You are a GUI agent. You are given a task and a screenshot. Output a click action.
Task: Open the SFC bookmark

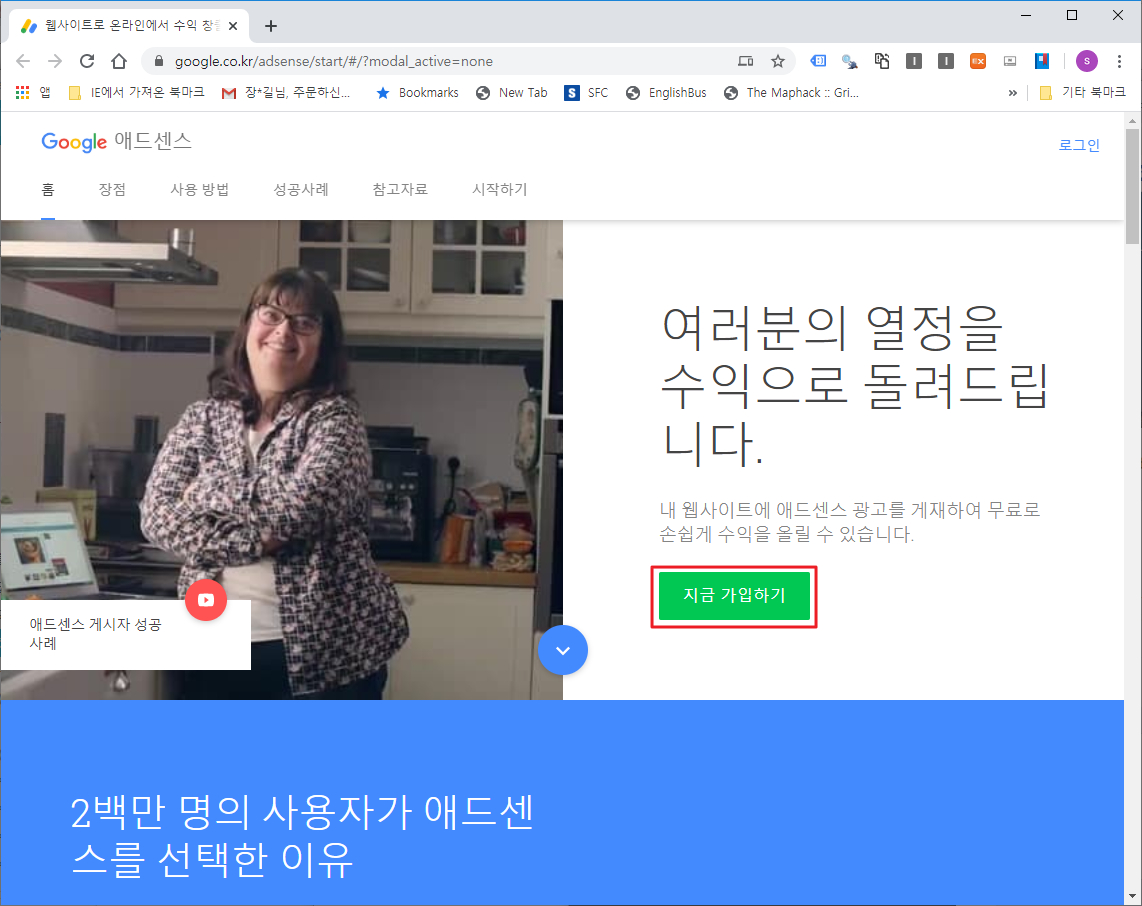[x=586, y=92]
